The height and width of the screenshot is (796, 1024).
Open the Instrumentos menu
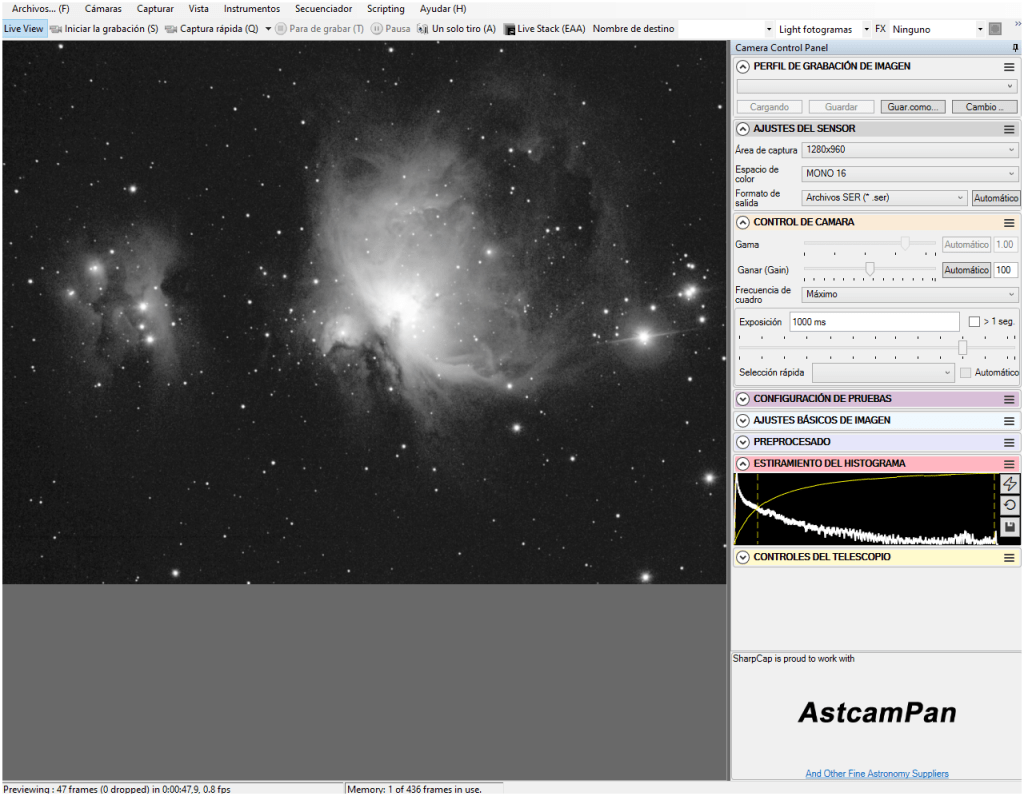pyautogui.click(x=251, y=9)
